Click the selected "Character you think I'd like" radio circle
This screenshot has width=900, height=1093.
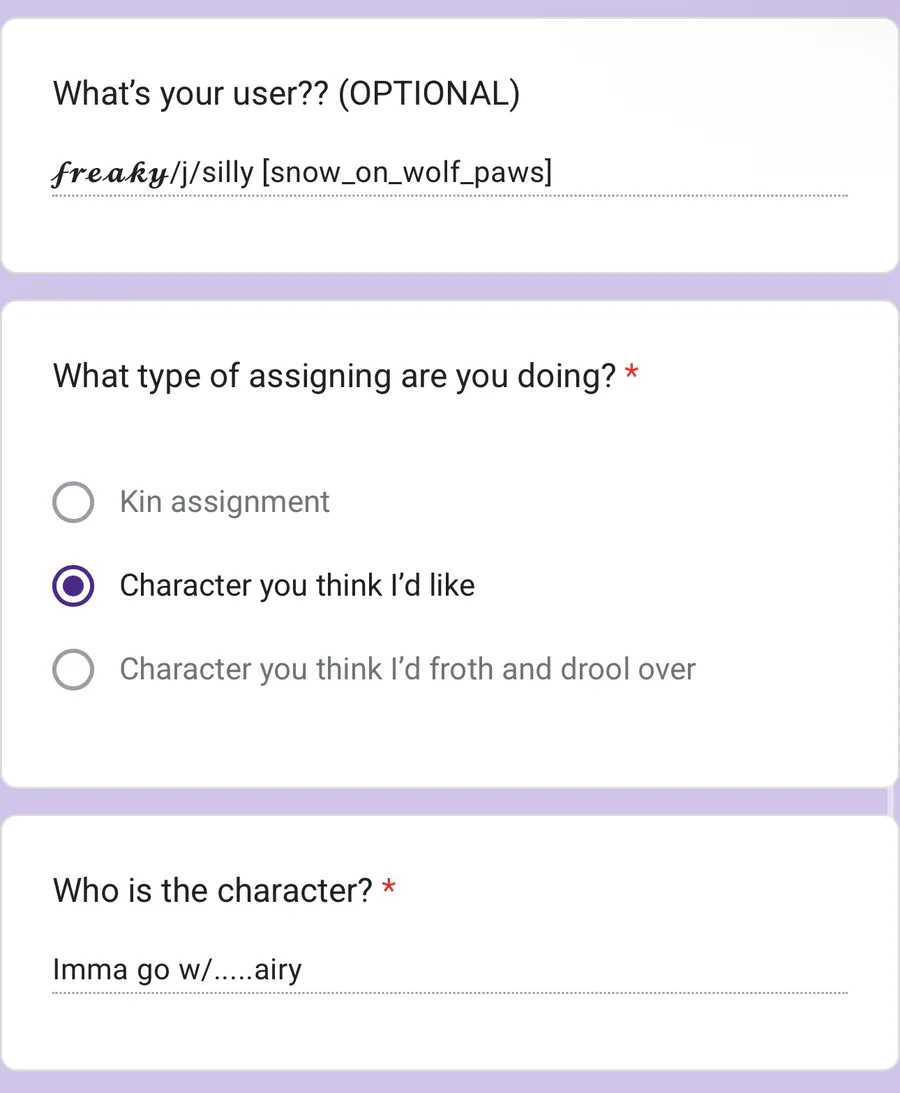coord(73,586)
